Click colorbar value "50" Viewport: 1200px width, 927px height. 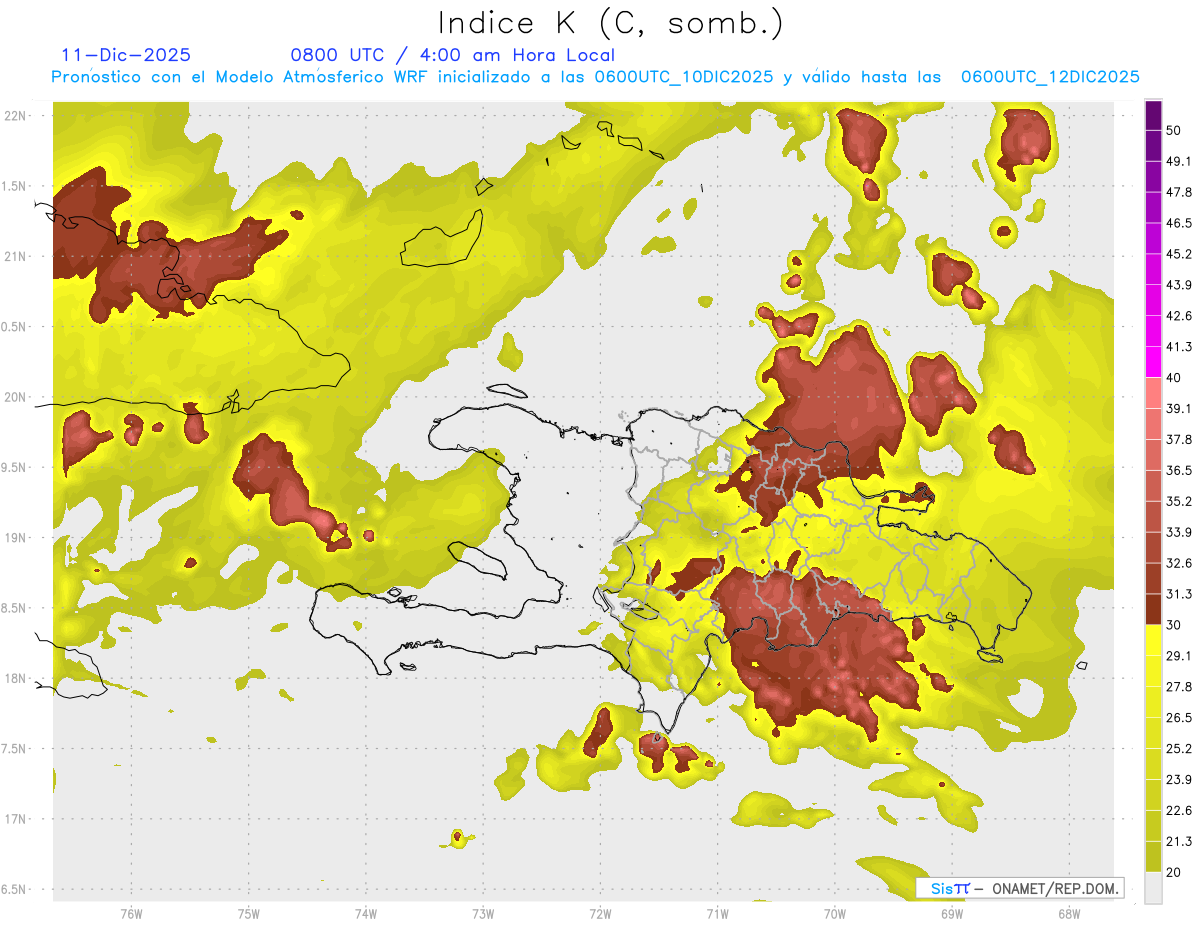coord(1176,131)
